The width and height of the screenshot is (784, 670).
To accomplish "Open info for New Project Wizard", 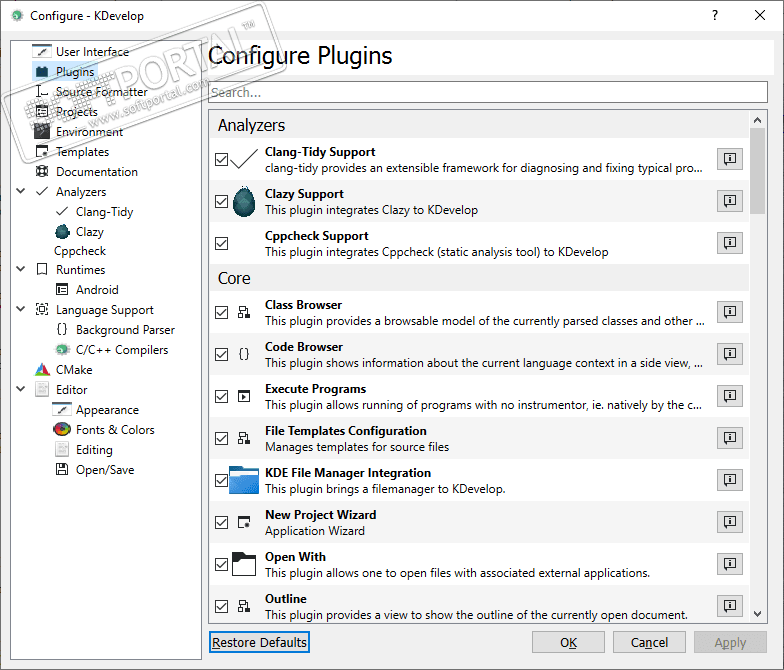I will [730, 522].
